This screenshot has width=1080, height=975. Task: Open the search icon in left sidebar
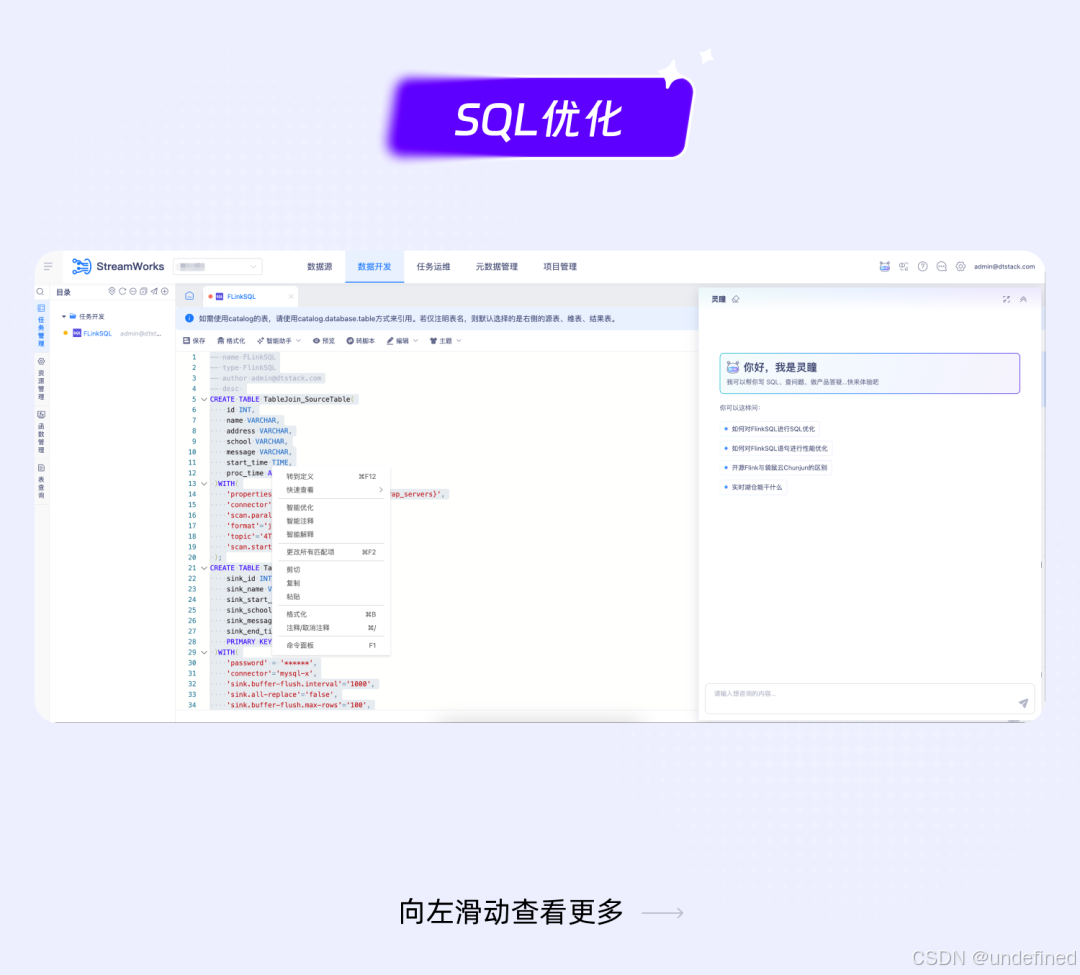[41, 292]
